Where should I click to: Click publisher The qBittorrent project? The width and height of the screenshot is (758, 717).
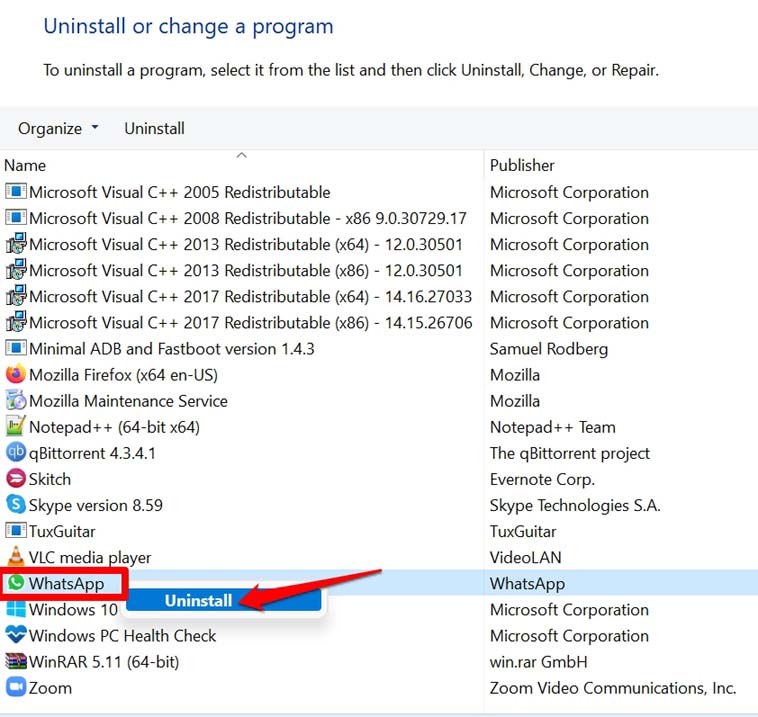click(569, 454)
